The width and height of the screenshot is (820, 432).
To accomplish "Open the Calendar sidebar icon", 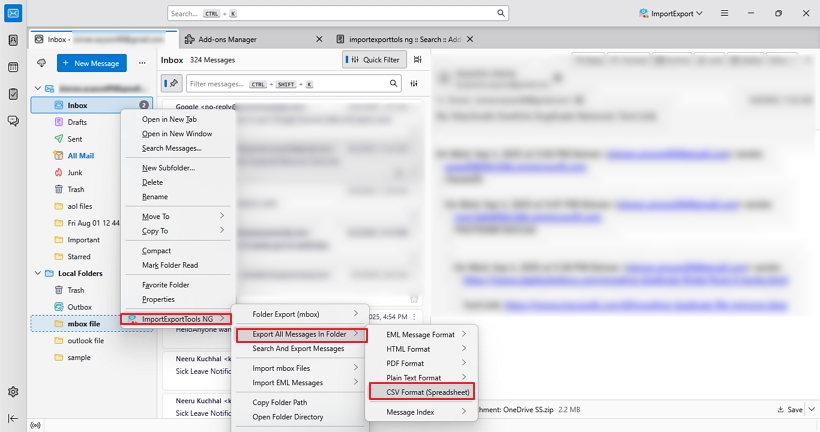I will 13,67.
